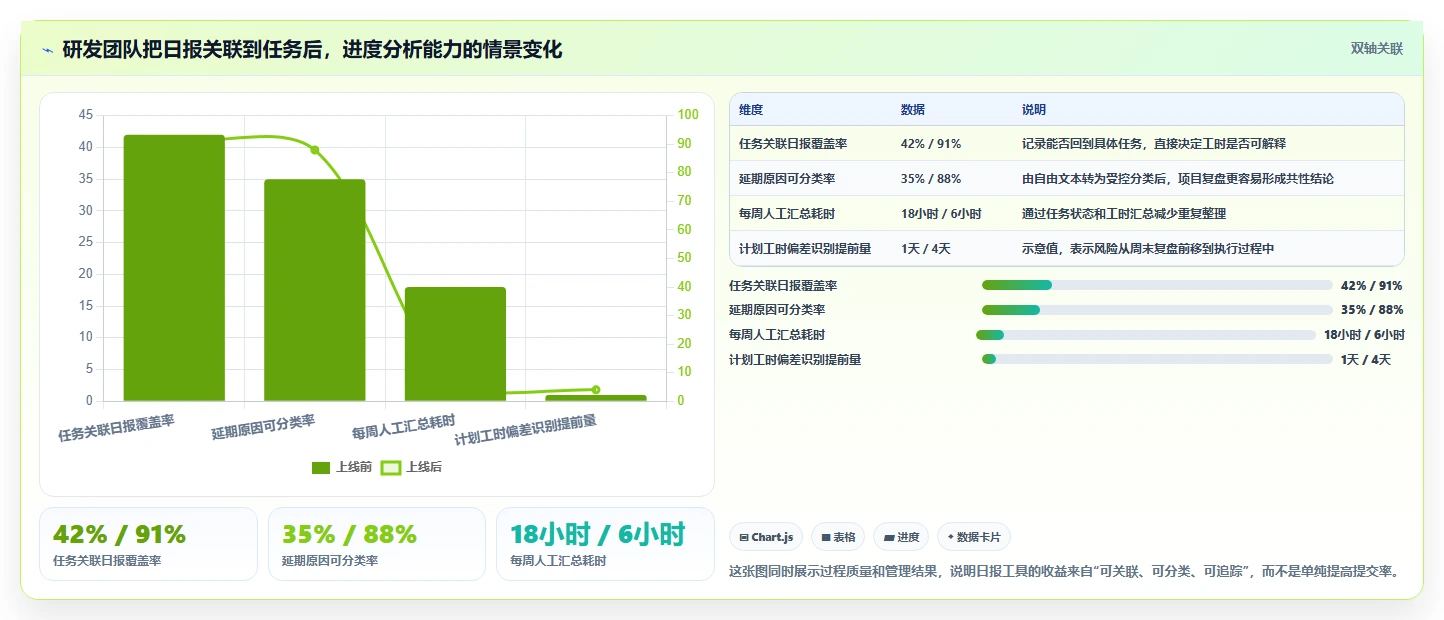Click the 表格 tag
Image resolution: width=1444 pixels, height=620 pixels.
(838, 537)
